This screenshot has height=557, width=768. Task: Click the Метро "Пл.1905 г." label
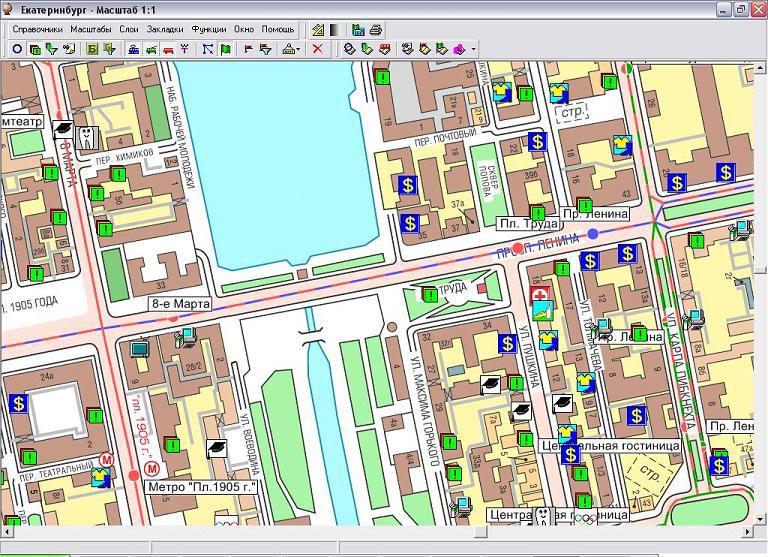click(x=200, y=487)
